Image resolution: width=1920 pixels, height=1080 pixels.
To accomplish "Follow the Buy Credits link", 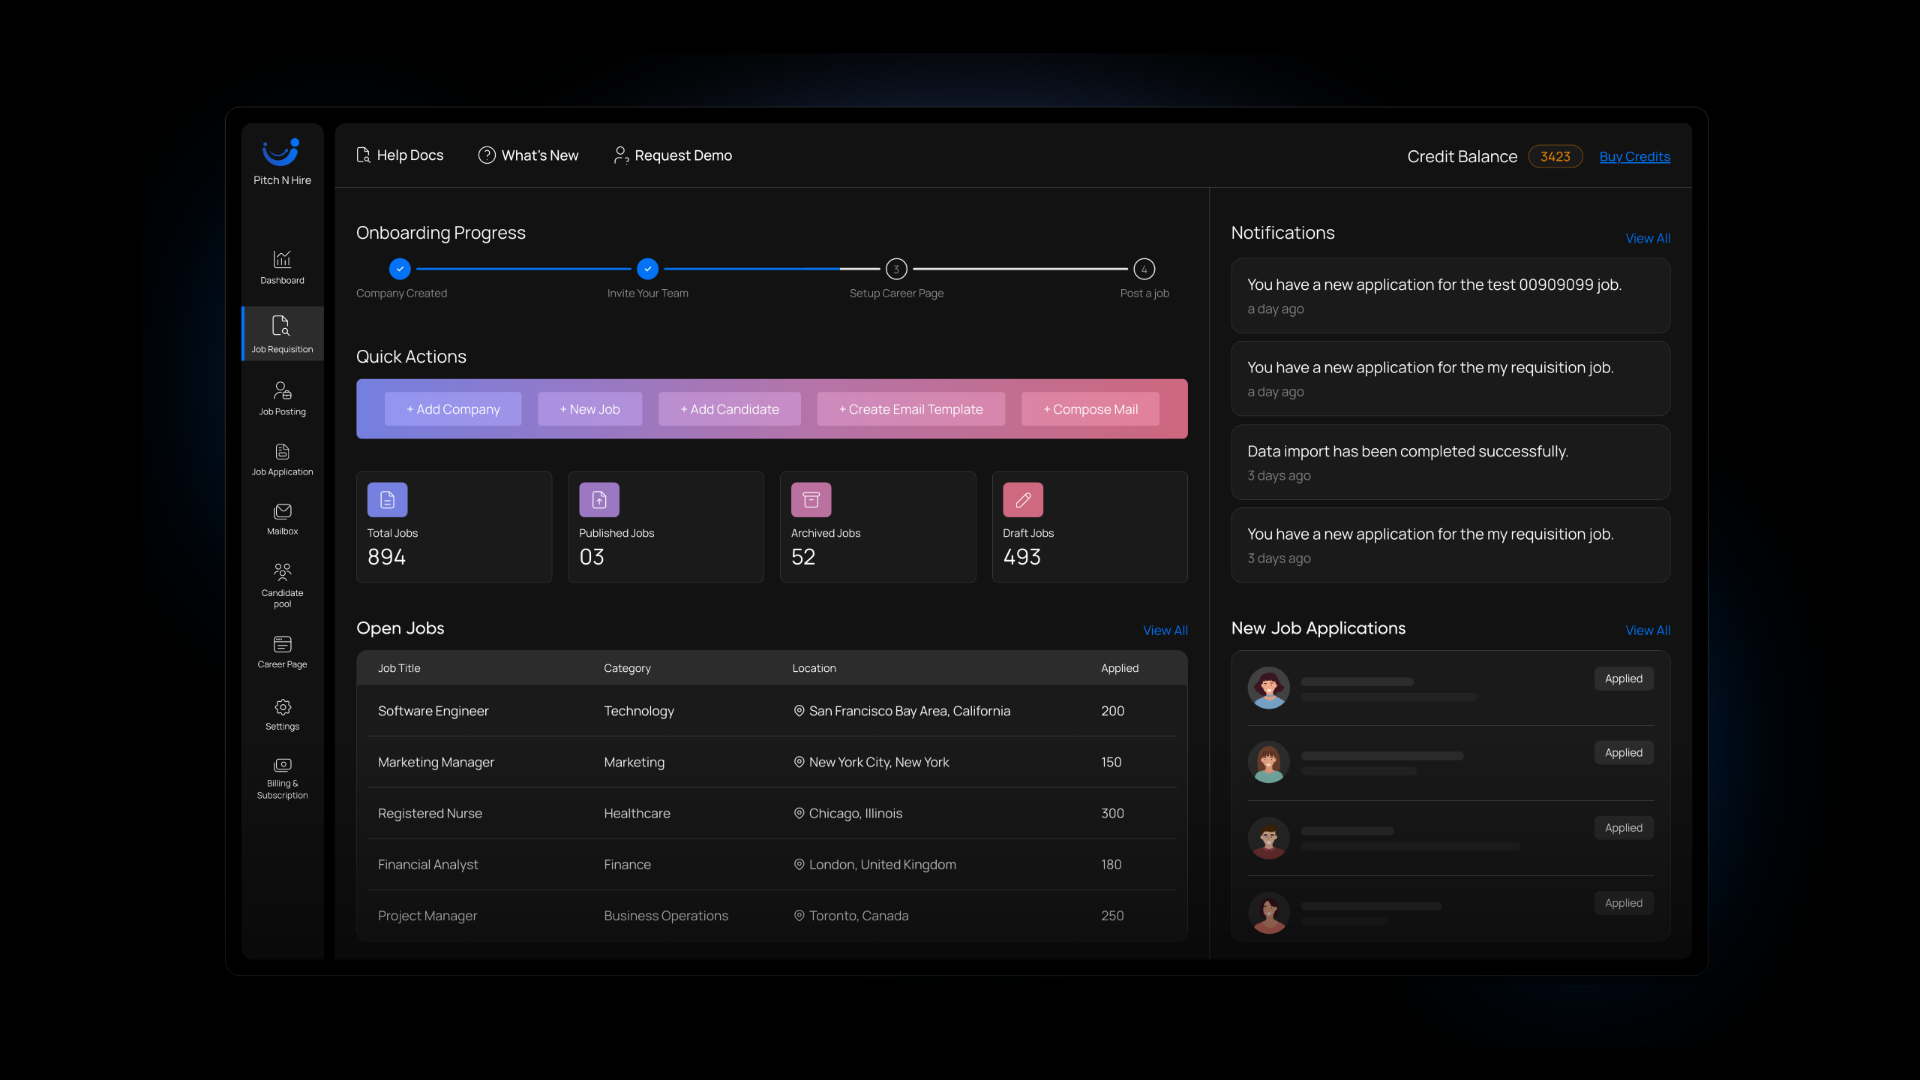I will (1634, 157).
